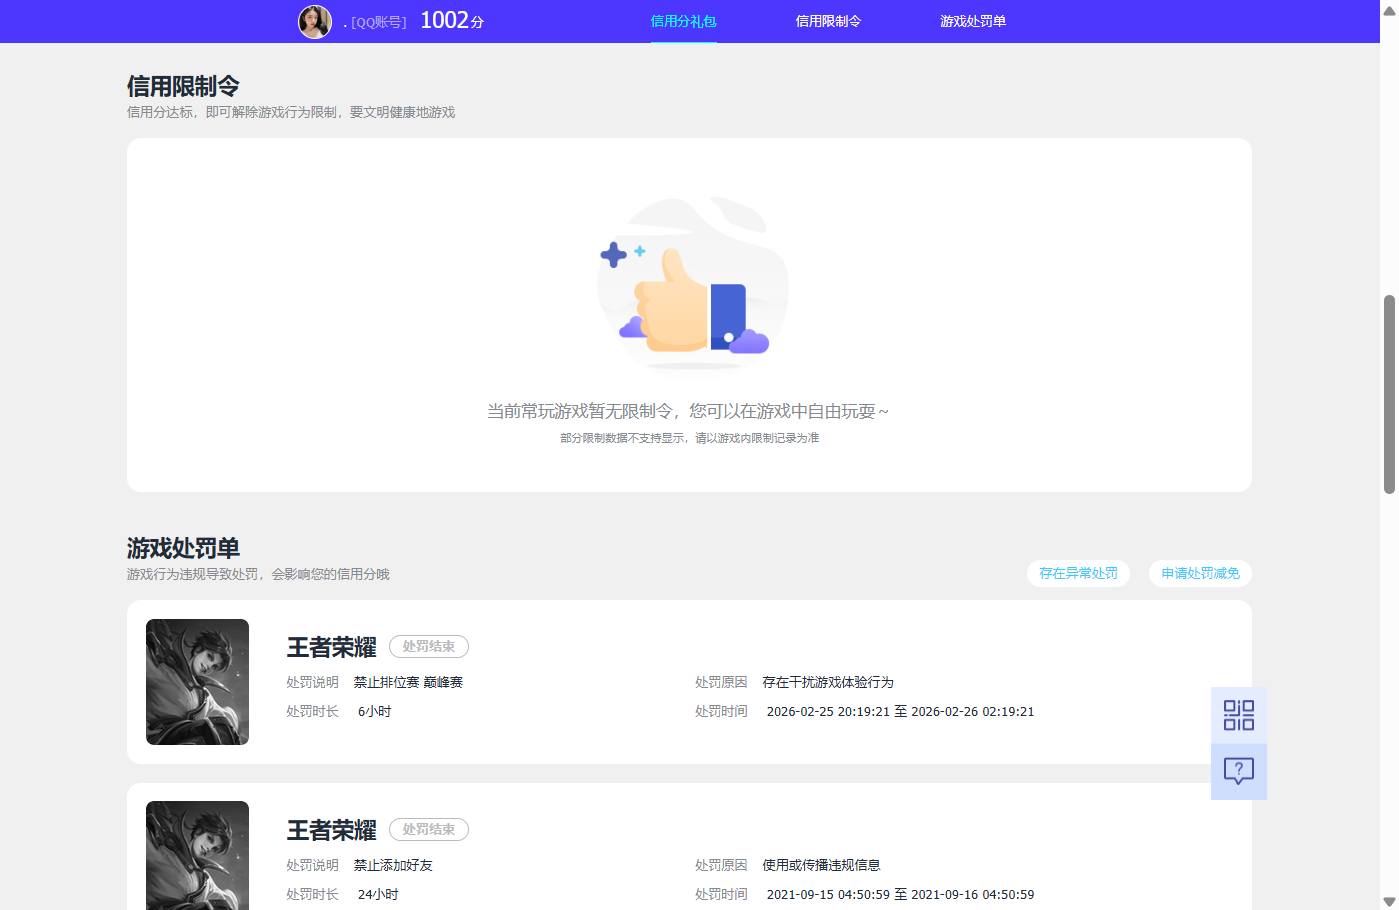
Task: Click the 存在异常处罚 button
Action: pos(1078,573)
